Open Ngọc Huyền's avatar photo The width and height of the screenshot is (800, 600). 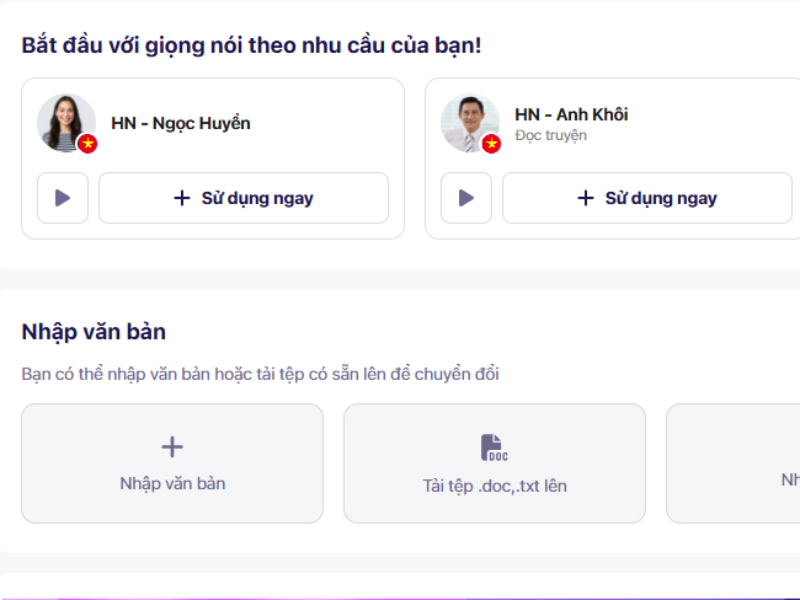(x=66, y=123)
